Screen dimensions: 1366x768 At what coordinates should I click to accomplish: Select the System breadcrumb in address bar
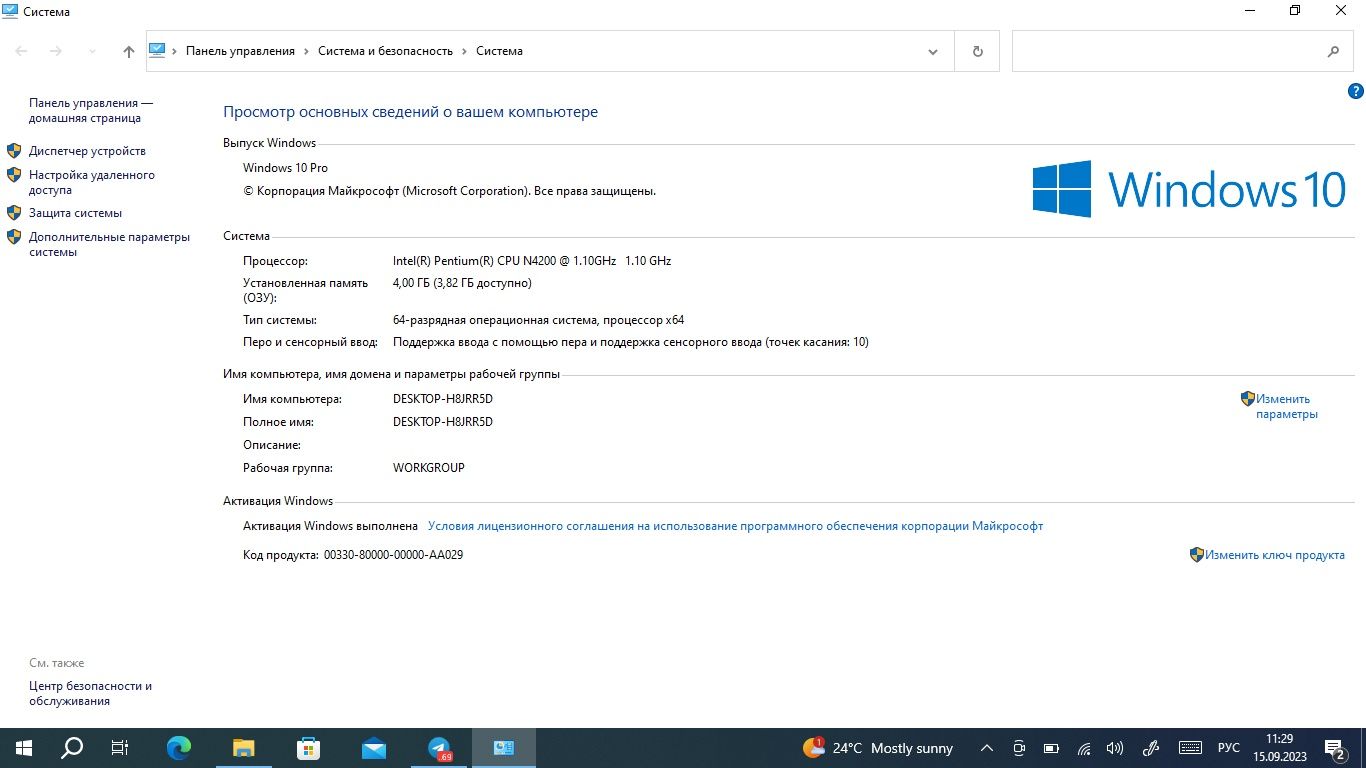point(499,51)
